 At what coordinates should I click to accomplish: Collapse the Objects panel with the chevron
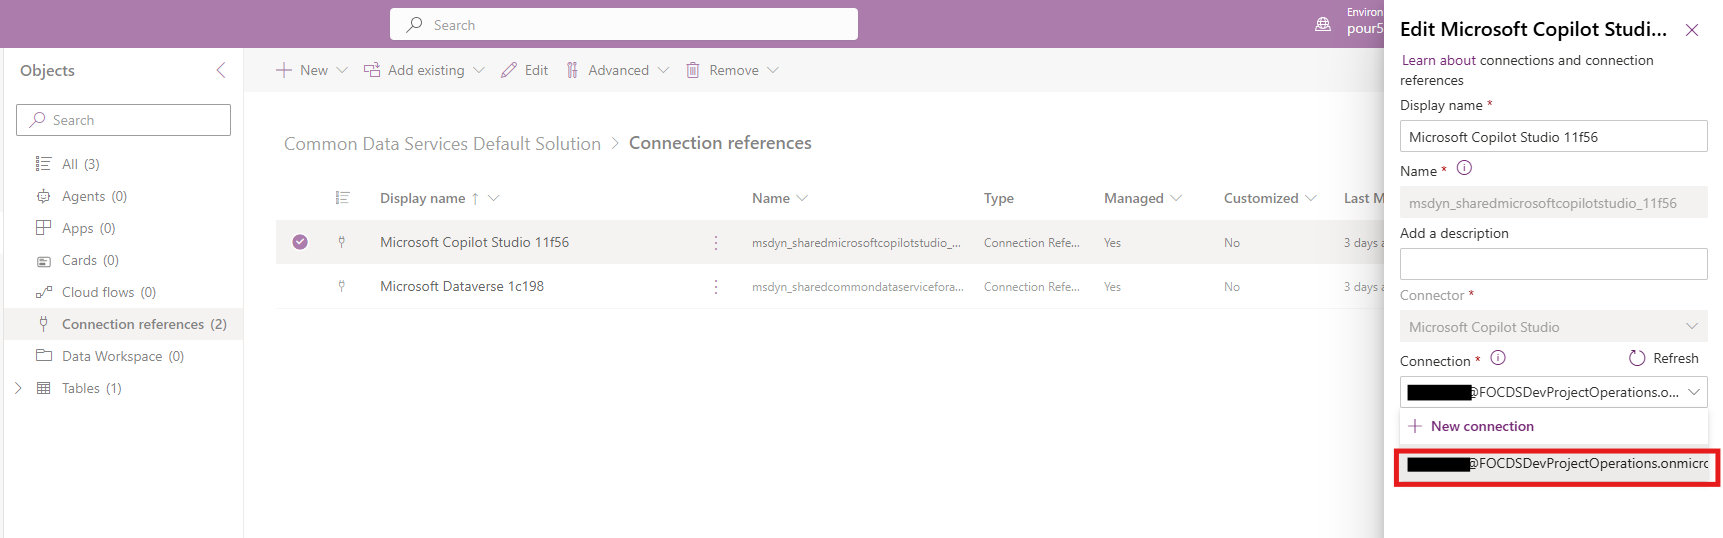(x=221, y=70)
